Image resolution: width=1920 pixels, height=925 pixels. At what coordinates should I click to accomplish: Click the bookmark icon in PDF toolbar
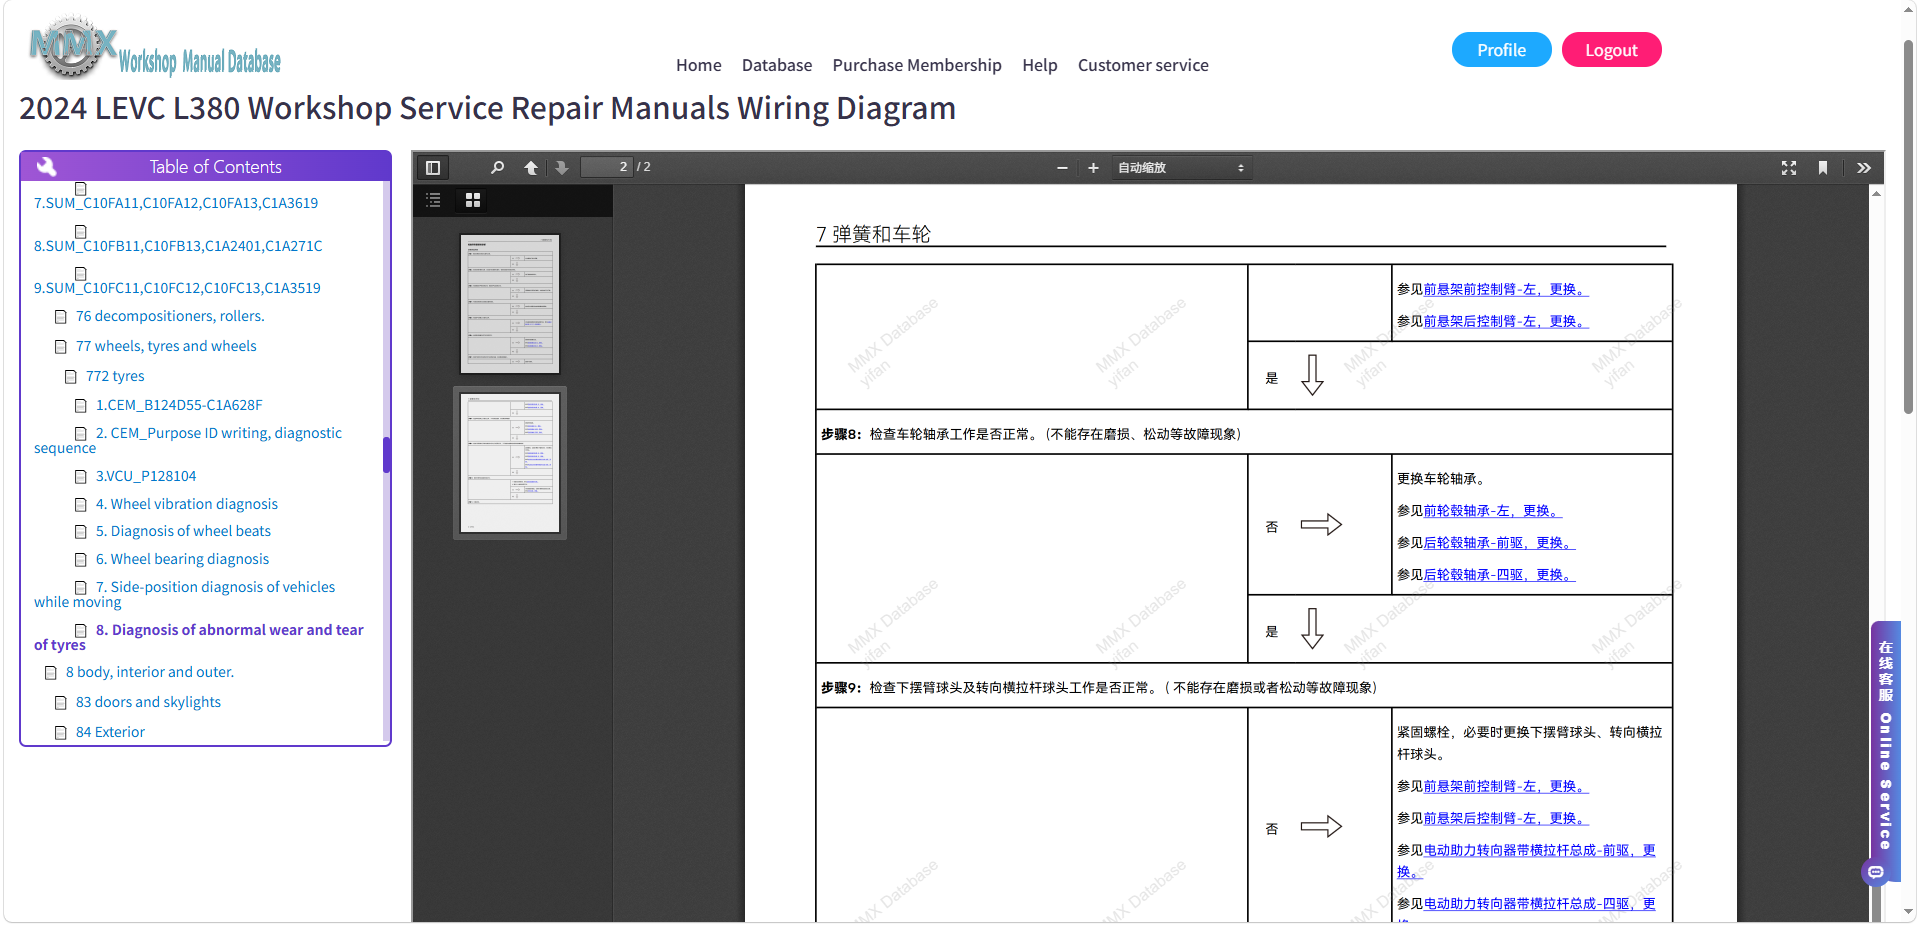pyautogui.click(x=1823, y=168)
